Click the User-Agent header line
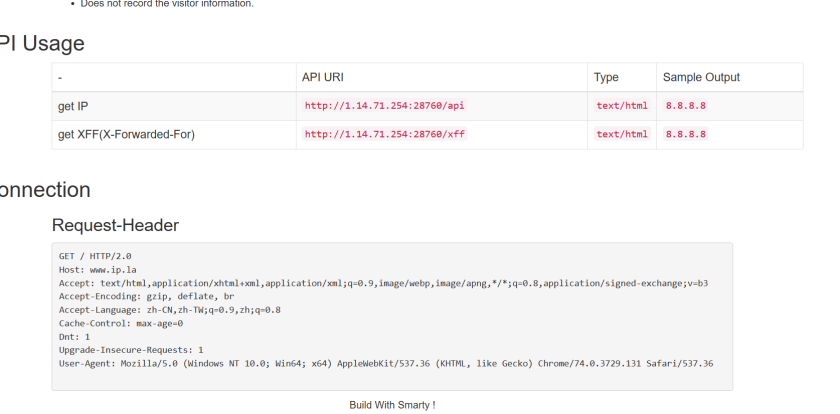The width and height of the screenshot is (840, 414). point(385,364)
